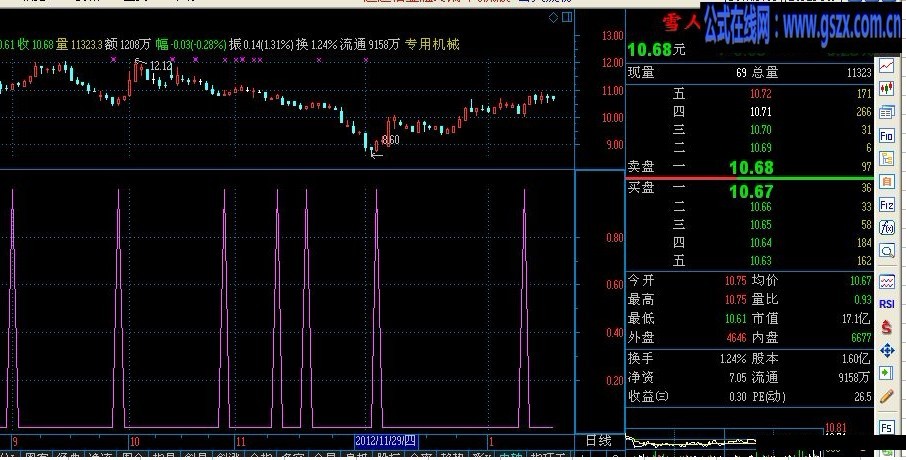Click buy two price 10.66
The width and height of the screenshot is (906, 460).
tap(761, 207)
